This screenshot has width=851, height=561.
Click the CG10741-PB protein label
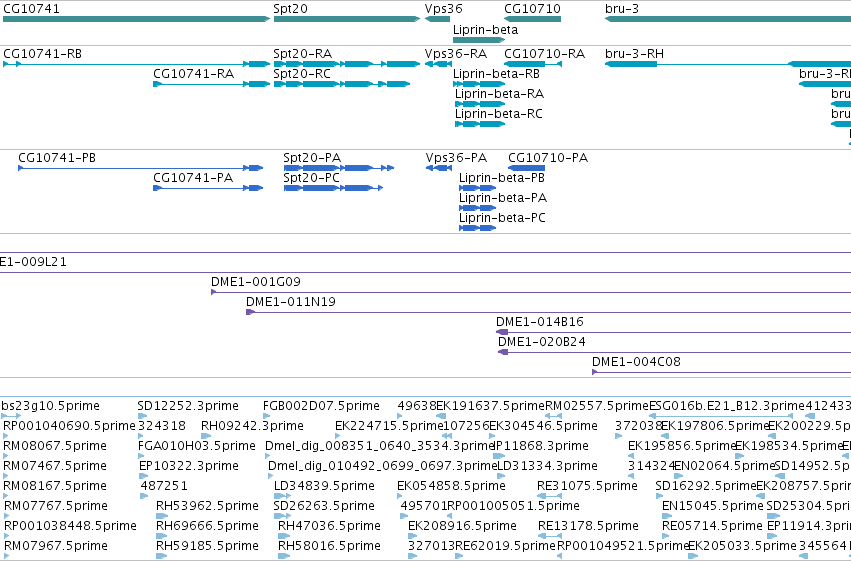pyautogui.click(x=57, y=158)
